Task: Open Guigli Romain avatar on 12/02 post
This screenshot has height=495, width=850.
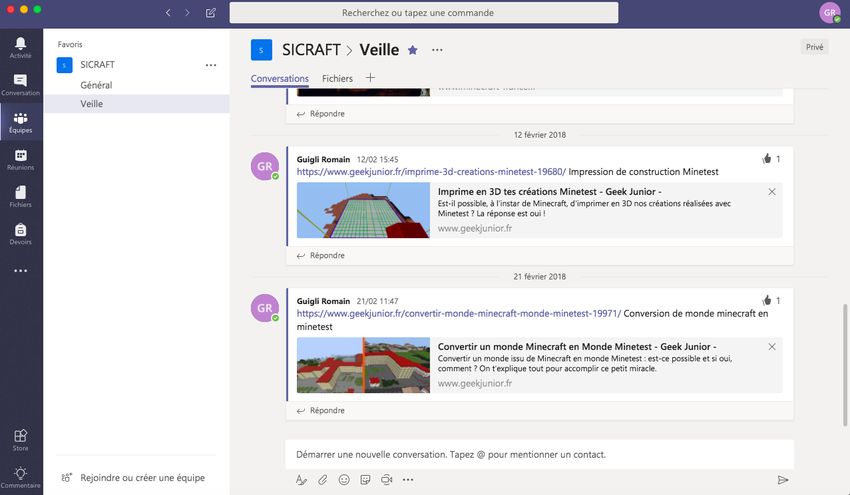Action: click(x=265, y=166)
